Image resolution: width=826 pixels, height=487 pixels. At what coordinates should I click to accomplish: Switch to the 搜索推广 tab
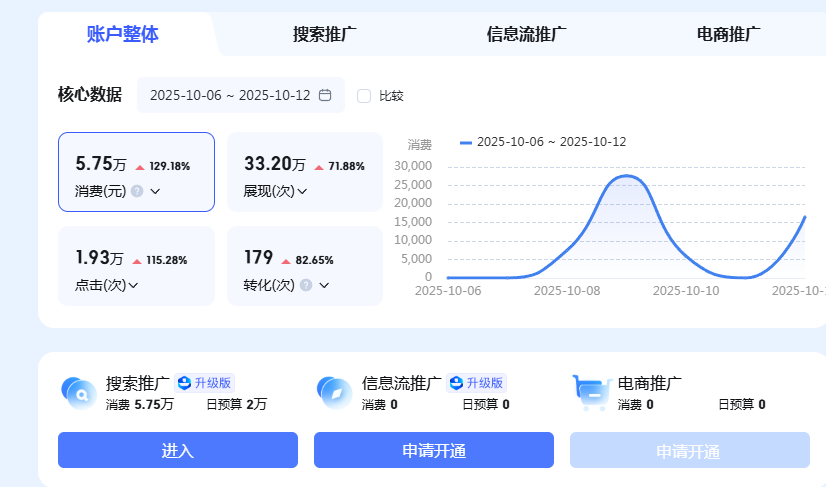pyautogui.click(x=325, y=35)
